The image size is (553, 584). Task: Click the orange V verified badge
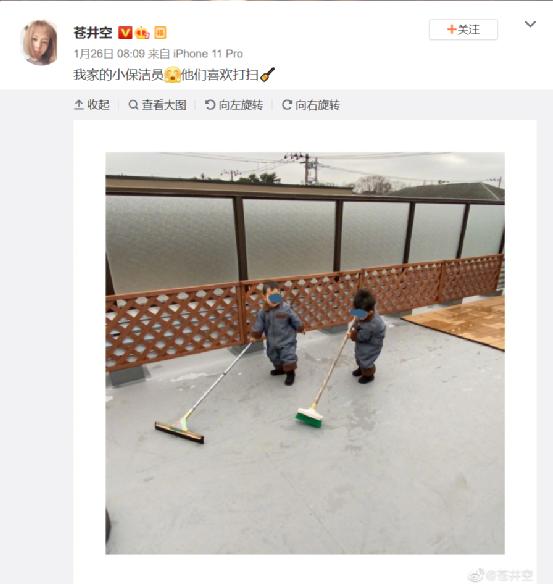click(x=125, y=33)
